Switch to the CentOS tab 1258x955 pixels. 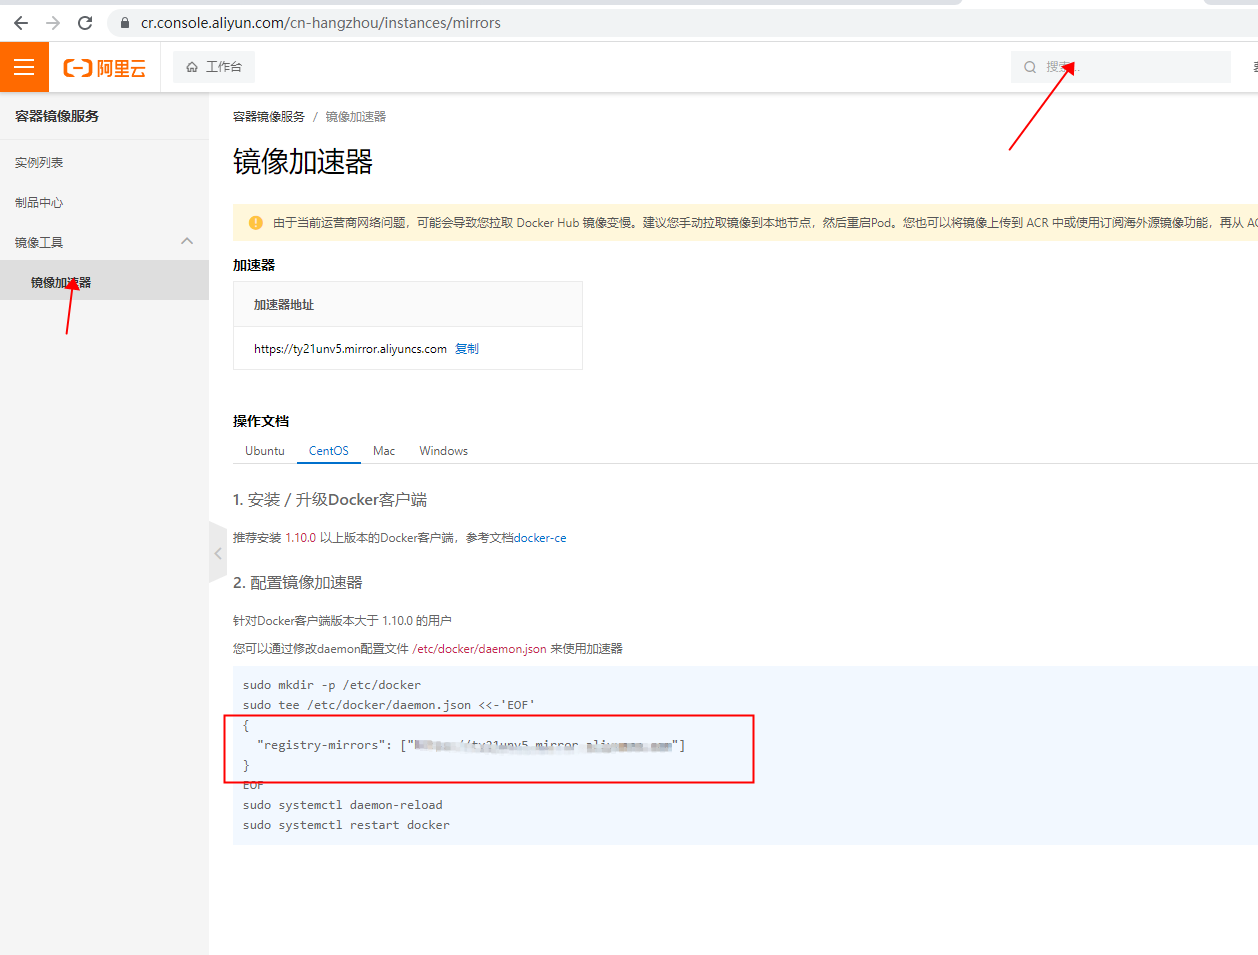(329, 451)
